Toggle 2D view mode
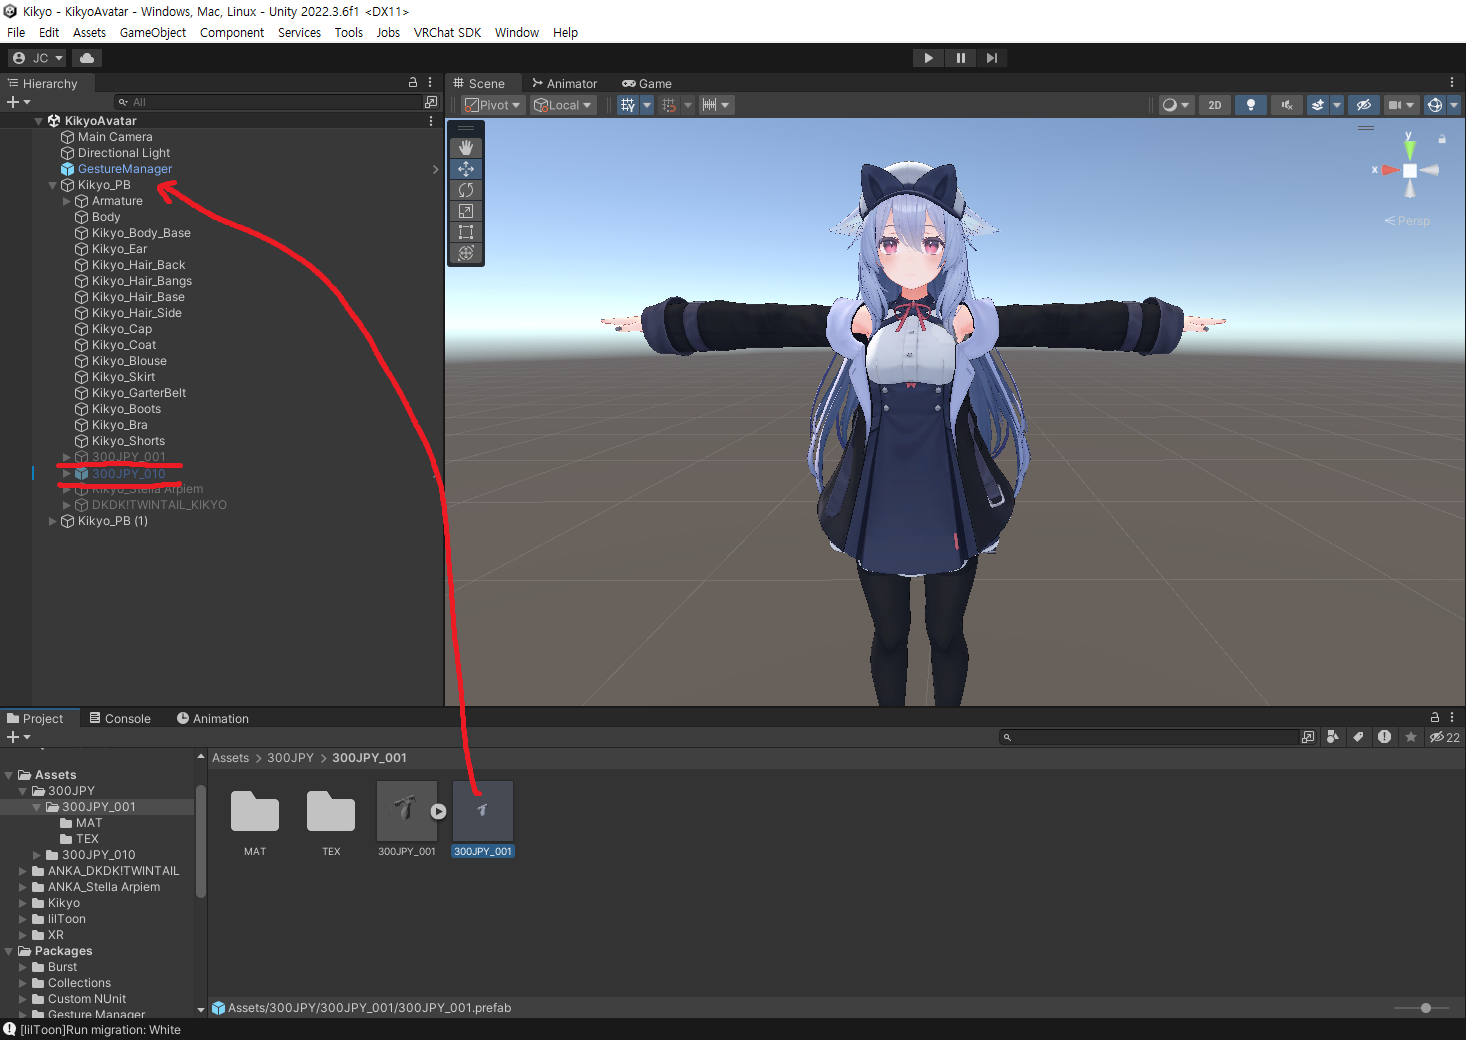The image size is (1466, 1040). 1215,105
